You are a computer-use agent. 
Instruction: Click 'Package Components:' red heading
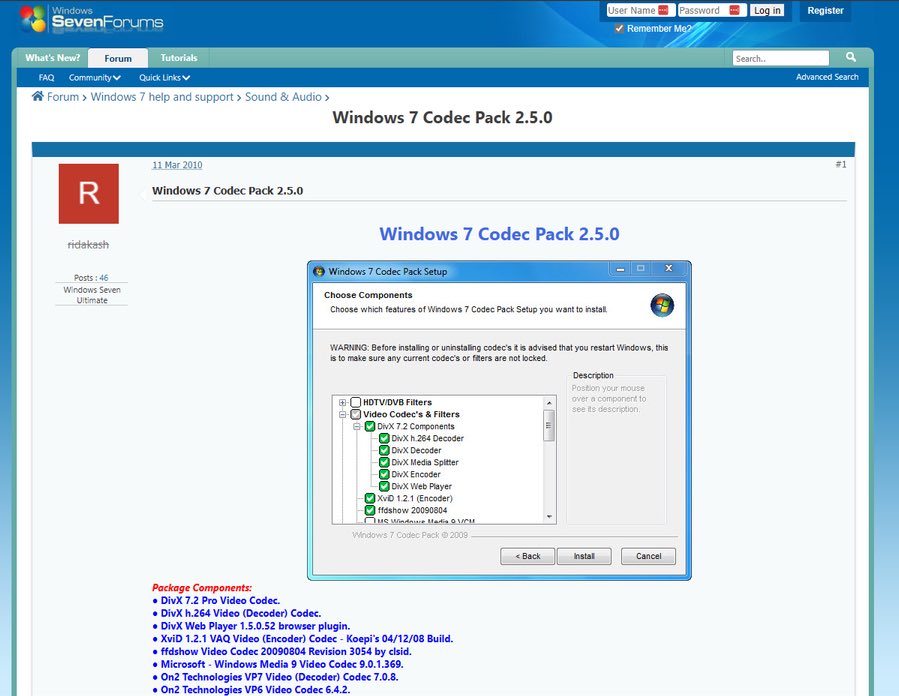[x=202, y=588]
